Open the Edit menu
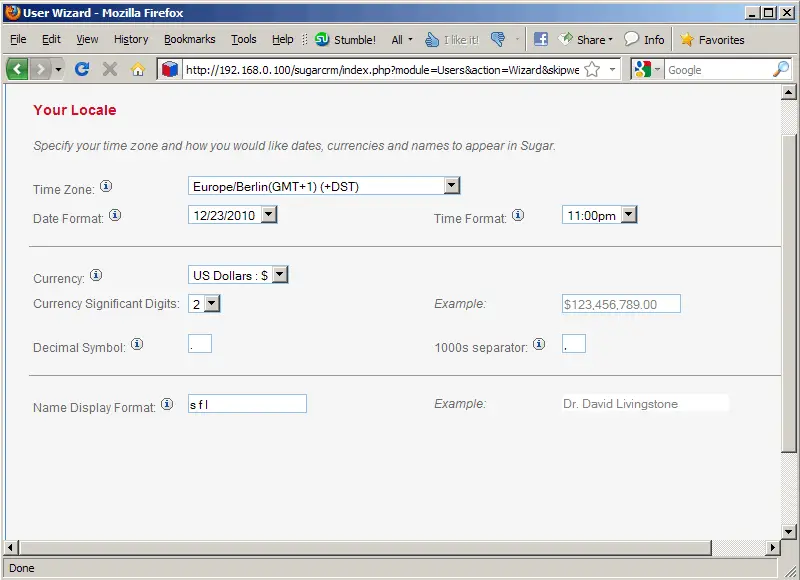This screenshot has width=800, height=580. pyautogui.click(x=51, y=39)
